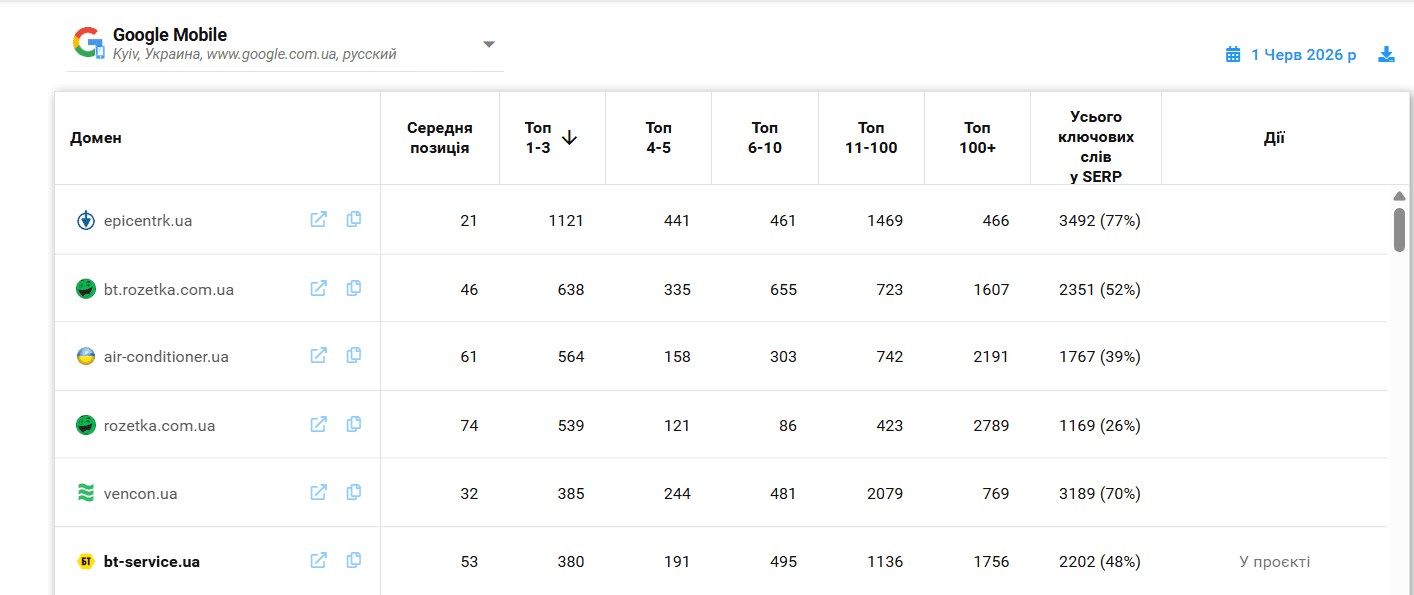
Task: Open rozetka.com.ua external link icon
Action: [319, 424]
